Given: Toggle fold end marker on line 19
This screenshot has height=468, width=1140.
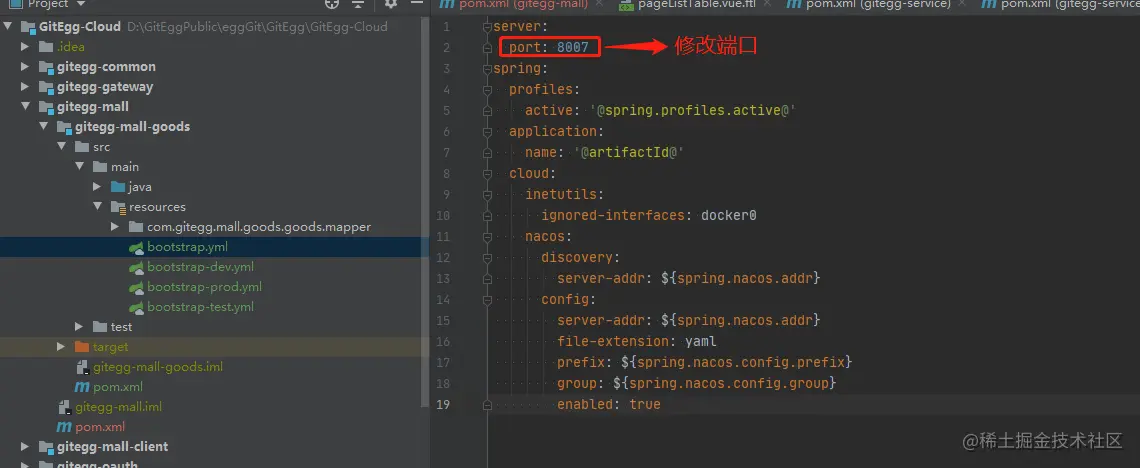Looking at the screenshot, I should [x=489, y=405].
